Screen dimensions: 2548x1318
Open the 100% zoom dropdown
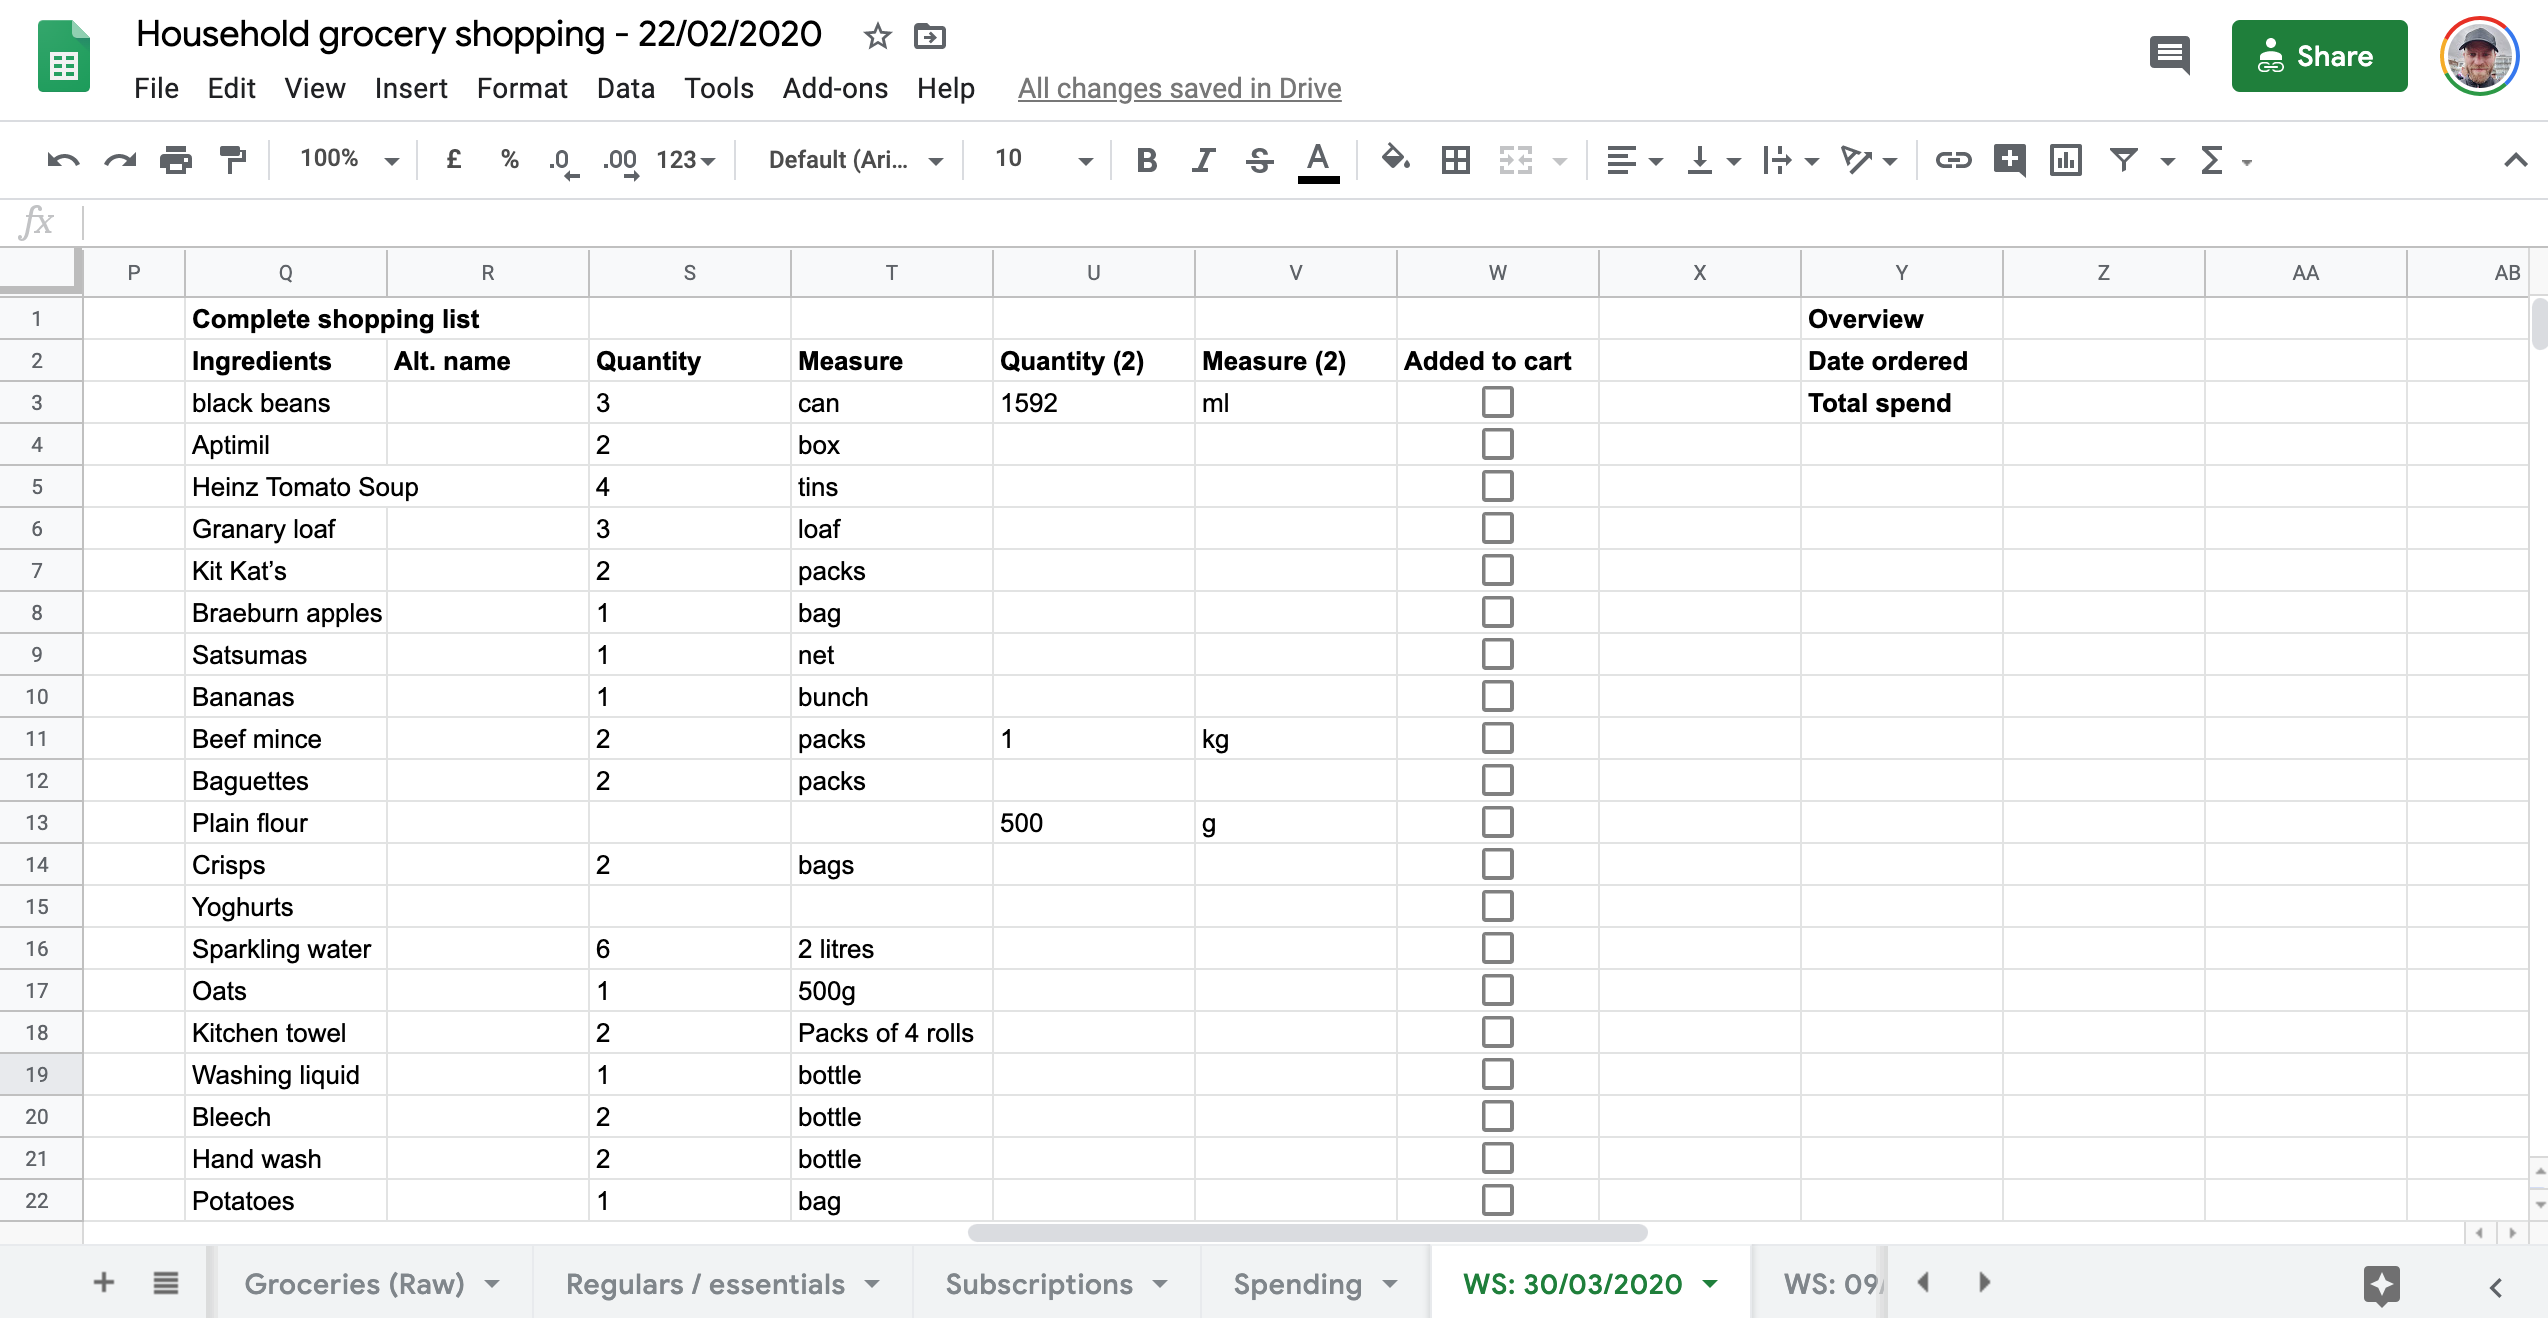[x=349, y=159]
